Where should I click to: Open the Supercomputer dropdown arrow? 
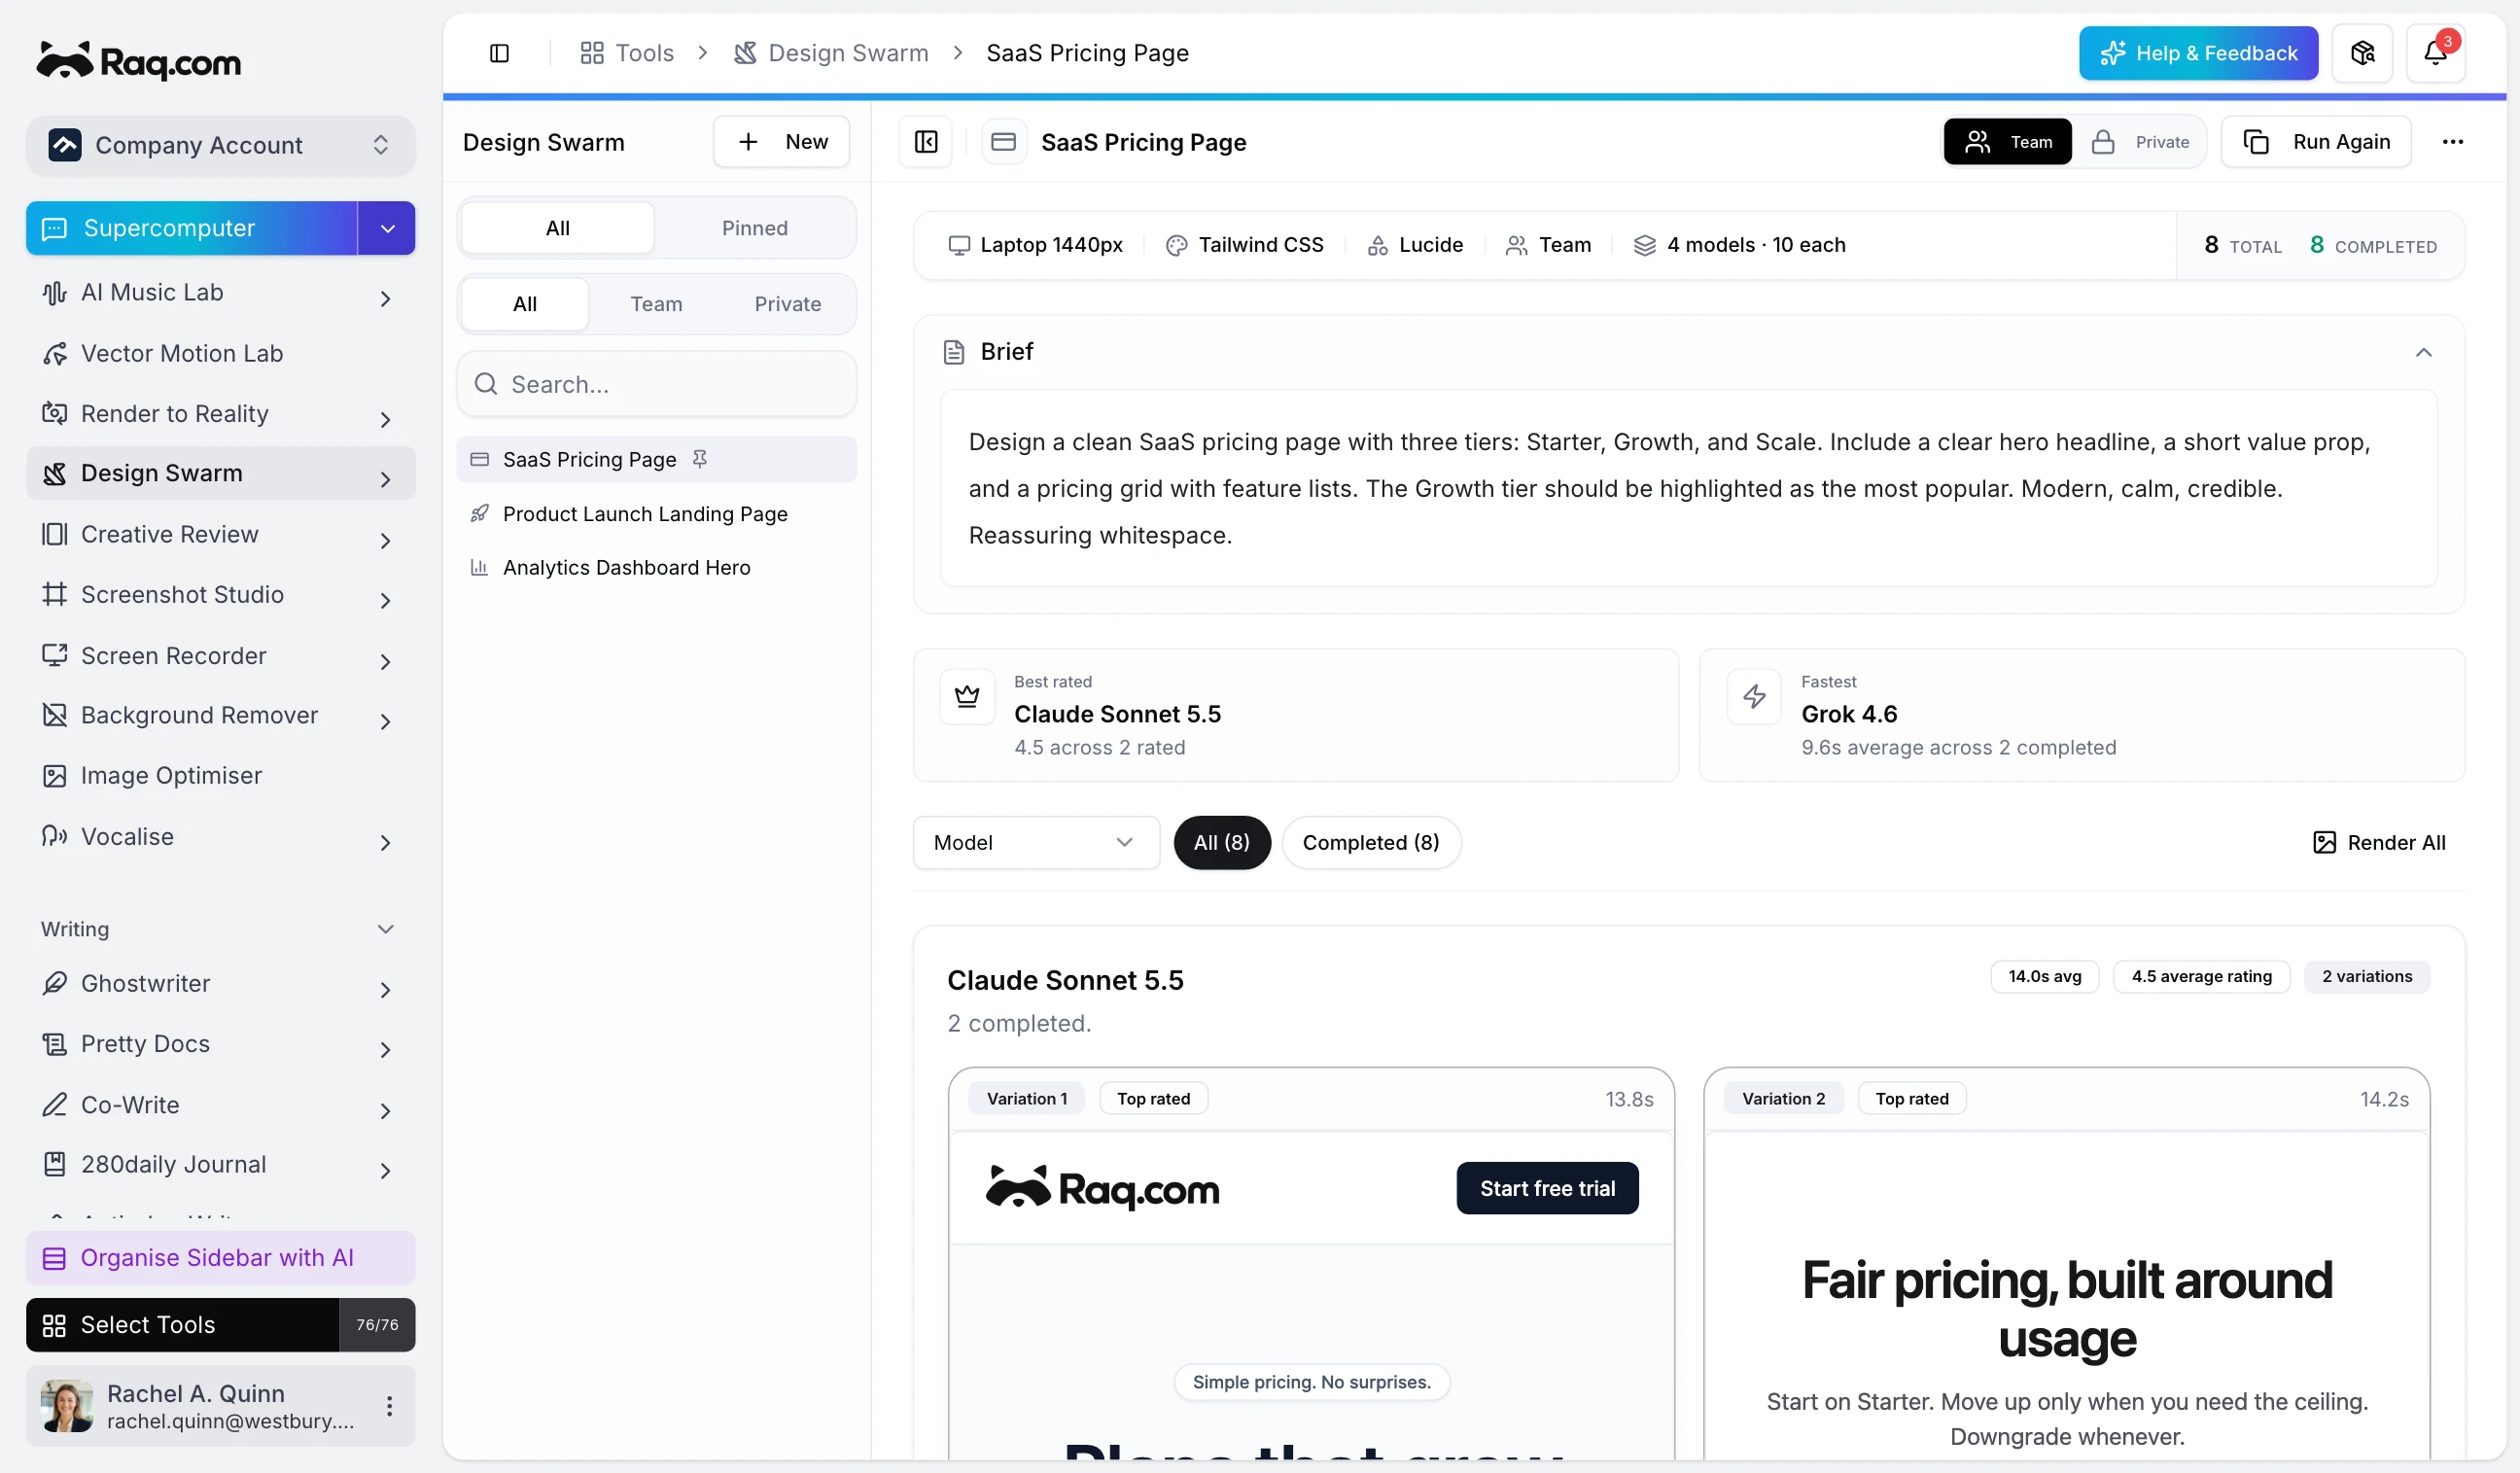tap(387, 228)
